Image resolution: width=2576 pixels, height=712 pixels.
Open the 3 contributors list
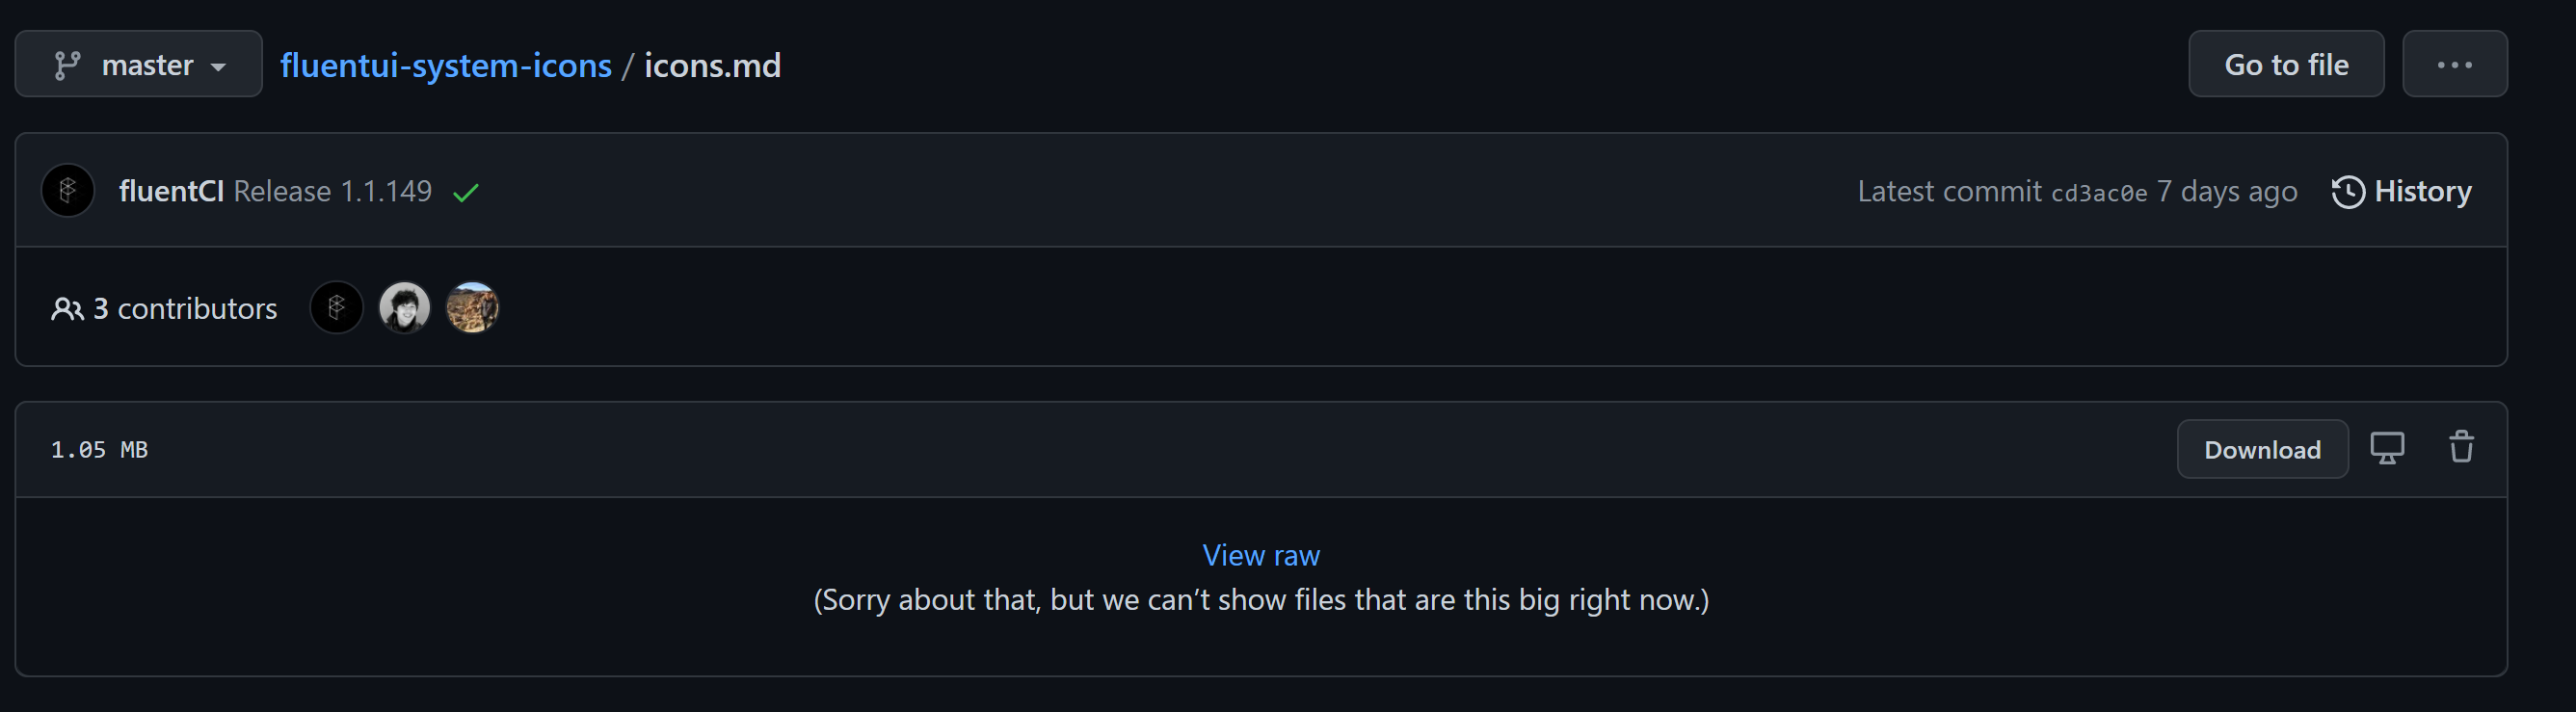pyautogui.click(x=185, y=308)
